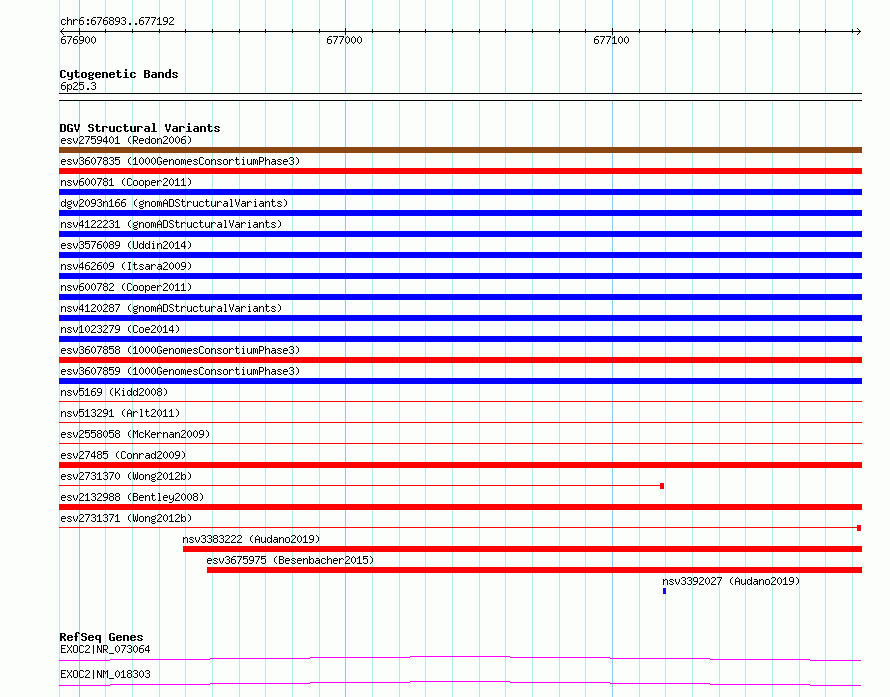Click the 677100 ruler position label

[611, 40]
